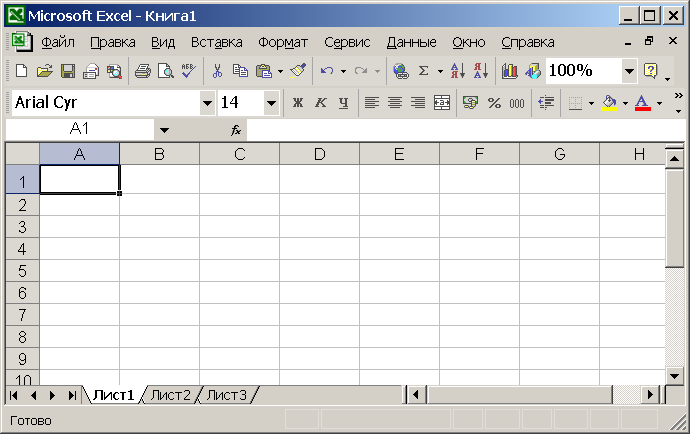Open the 100% zoom dropdown
Viewport: 690px width, 434px height.
[629, 71]
